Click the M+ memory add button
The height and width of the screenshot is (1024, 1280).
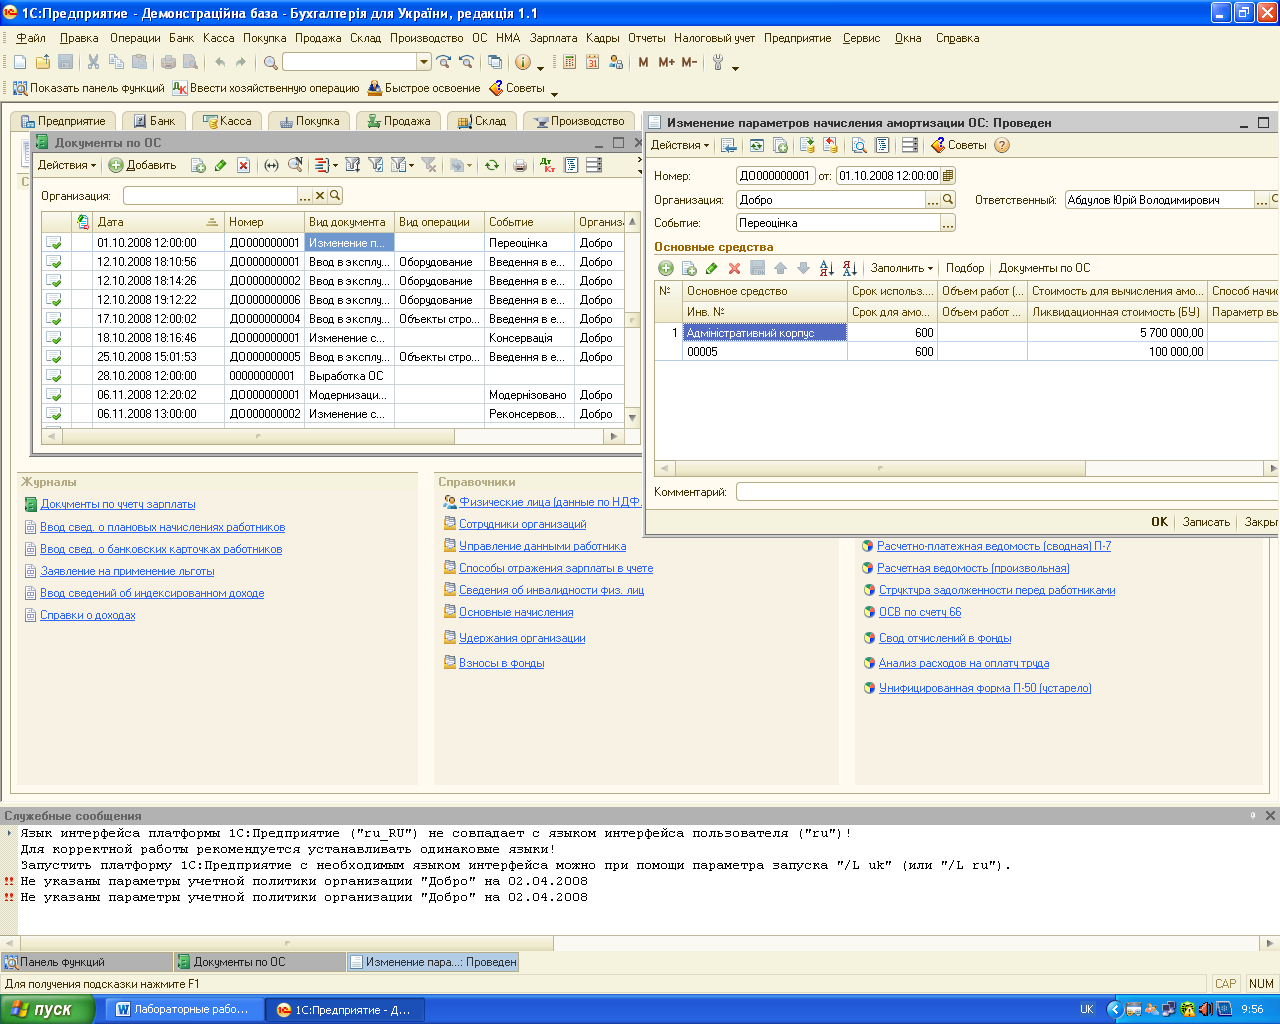(x=666, y=62)
